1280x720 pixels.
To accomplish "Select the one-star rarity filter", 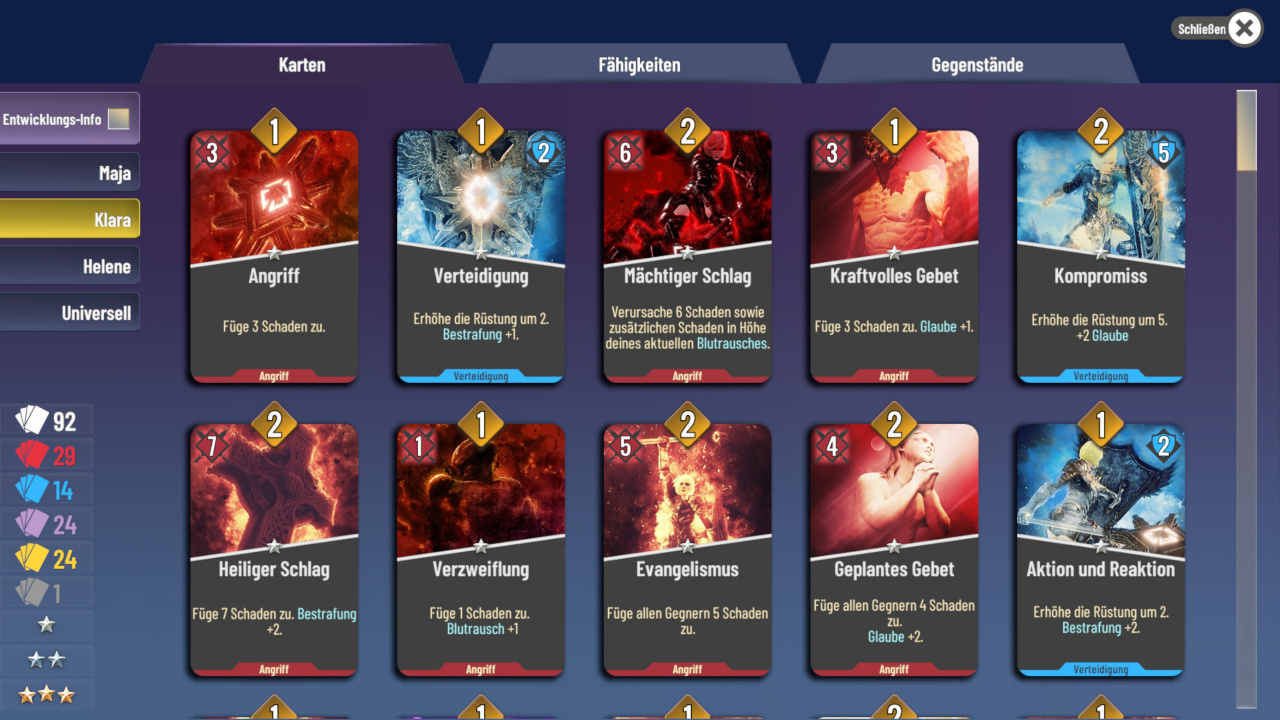I will [47, 626].
